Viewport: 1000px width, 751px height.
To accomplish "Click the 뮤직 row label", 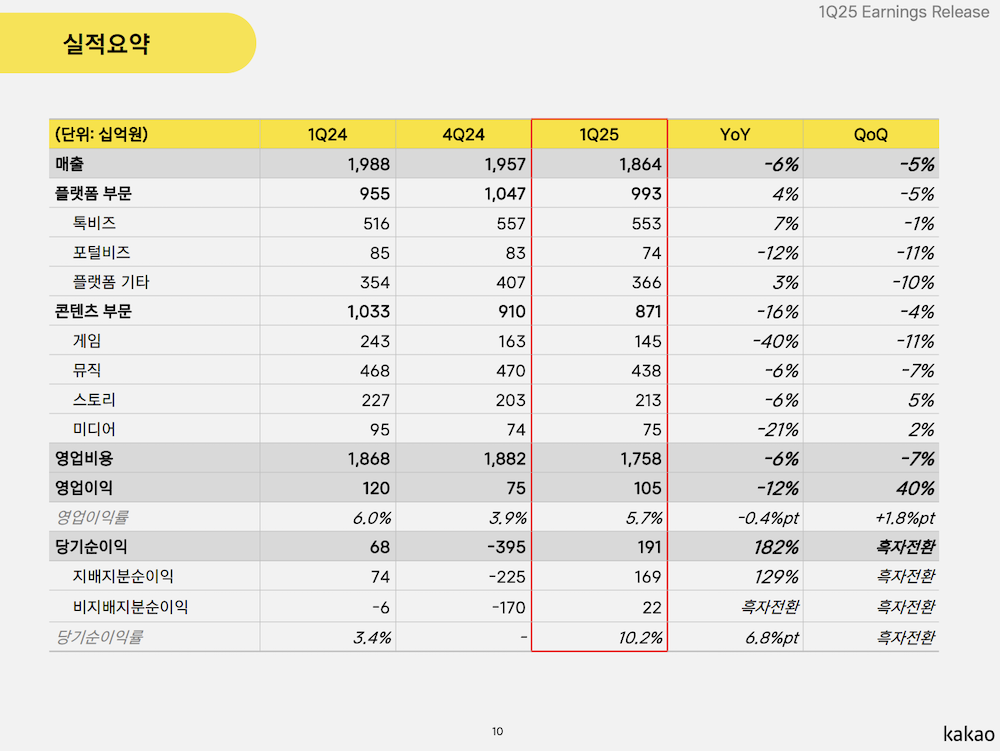I will (x=87, y=370).
